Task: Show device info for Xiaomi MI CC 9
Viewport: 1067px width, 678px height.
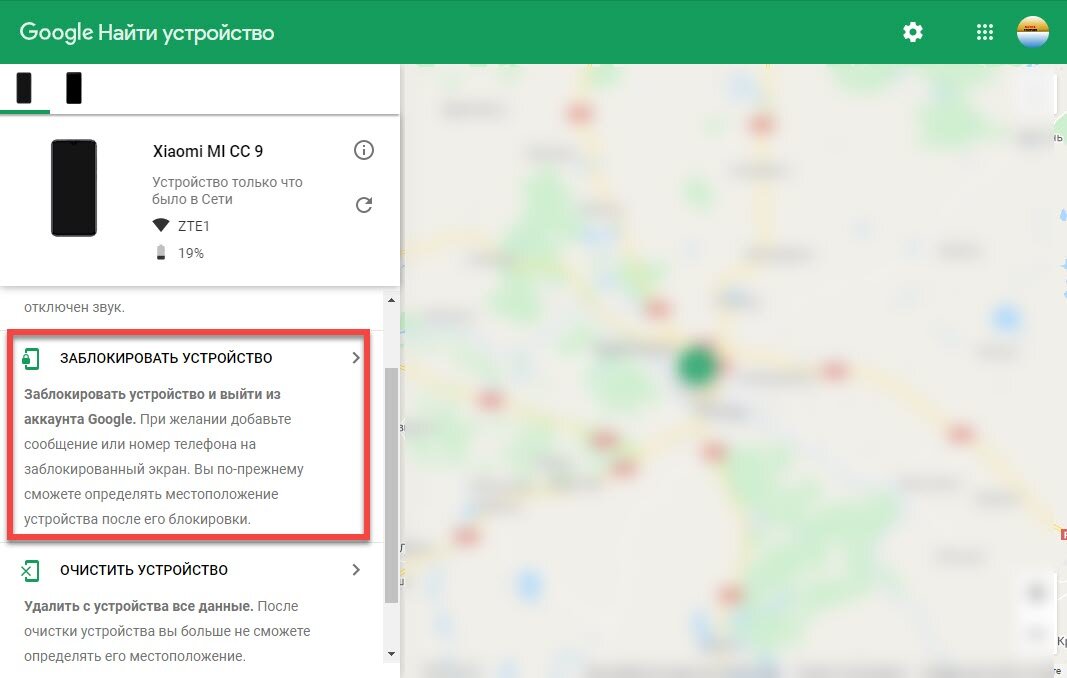Action: pyautogui.click(x=364, y=150)
